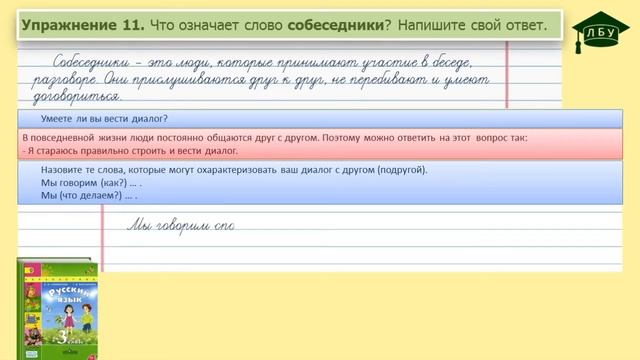Click the line "- Я стараюсь правильно строить и вести диалог."
Screen dimensions: 640x360
point(130,151)
